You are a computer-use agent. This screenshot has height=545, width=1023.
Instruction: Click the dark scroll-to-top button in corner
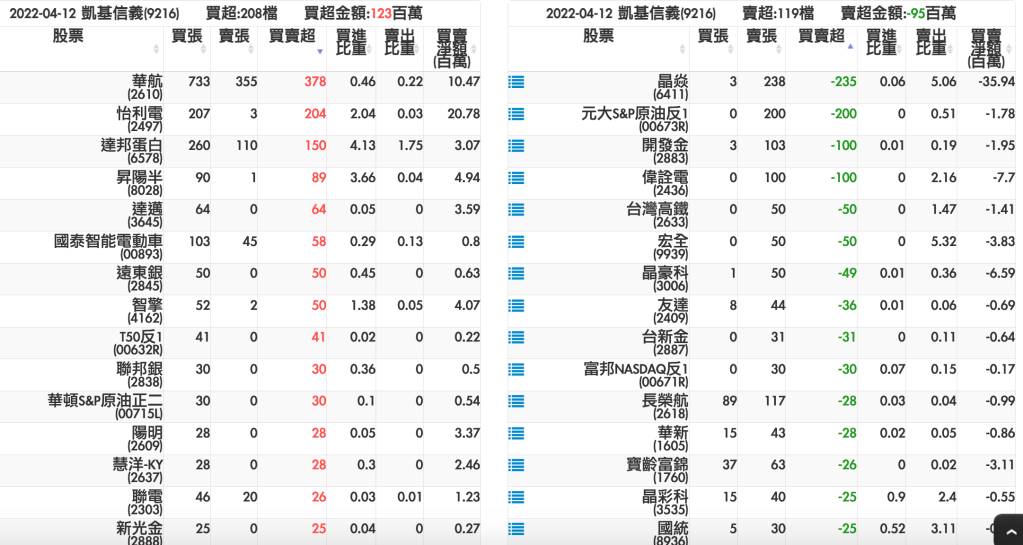click(x=1008, y=528)
